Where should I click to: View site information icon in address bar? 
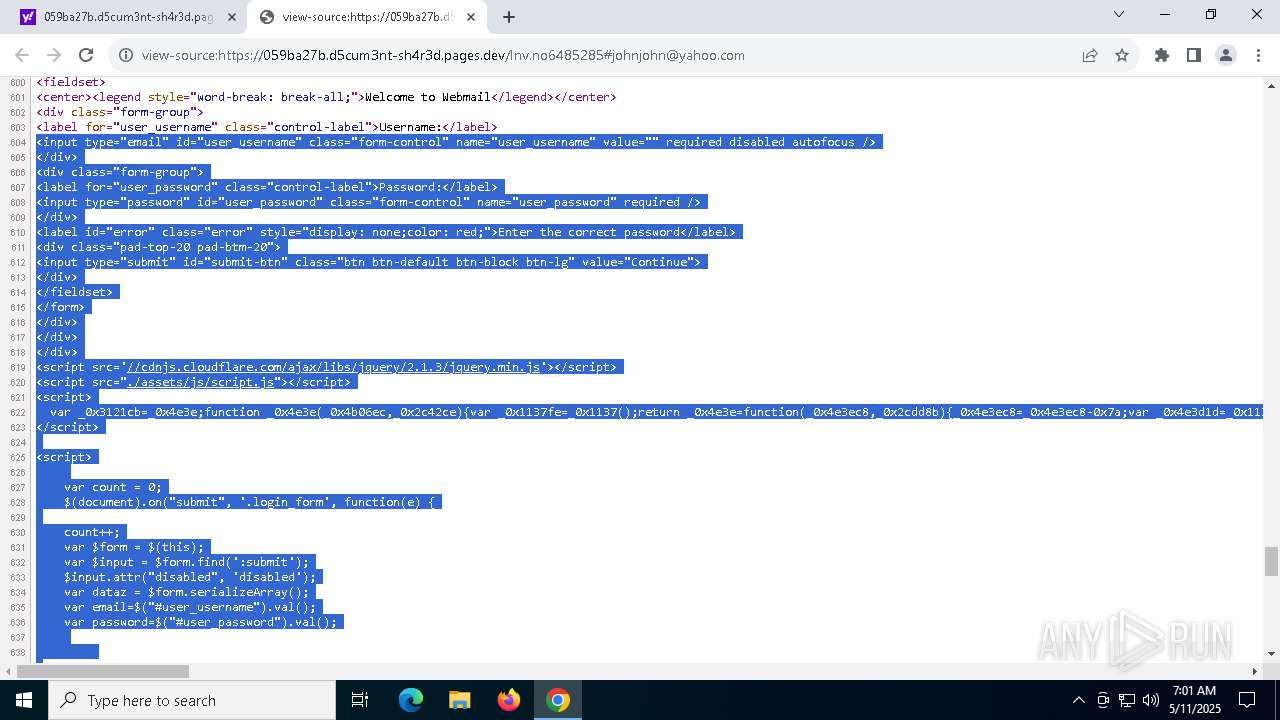pyautogui.click(x=126, y=55)
